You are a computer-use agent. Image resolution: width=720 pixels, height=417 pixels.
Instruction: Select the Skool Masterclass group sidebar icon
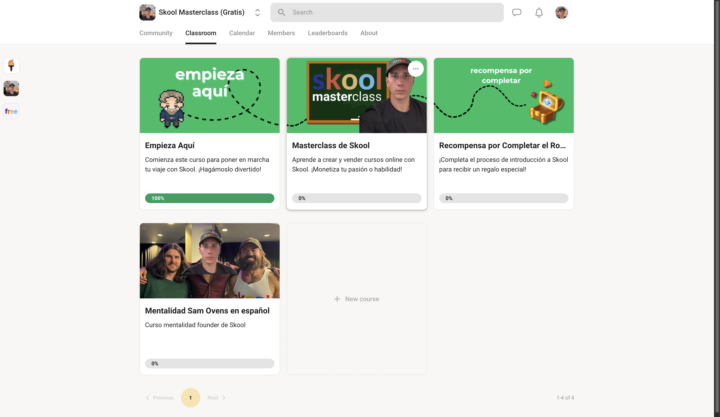pyautogui.click(x=11, y=88)
